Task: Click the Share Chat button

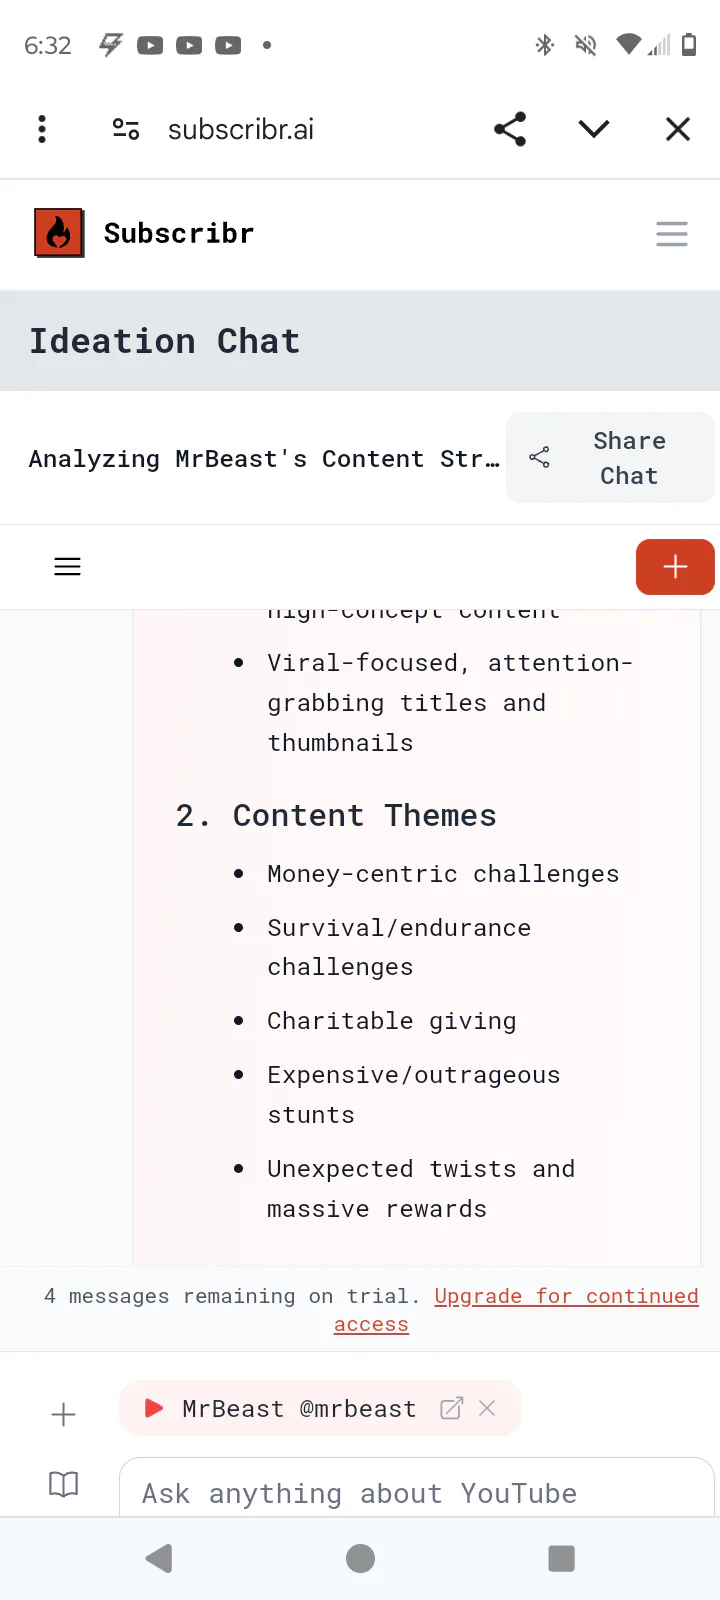Action: pyautogui.click(x=610, y=458)
